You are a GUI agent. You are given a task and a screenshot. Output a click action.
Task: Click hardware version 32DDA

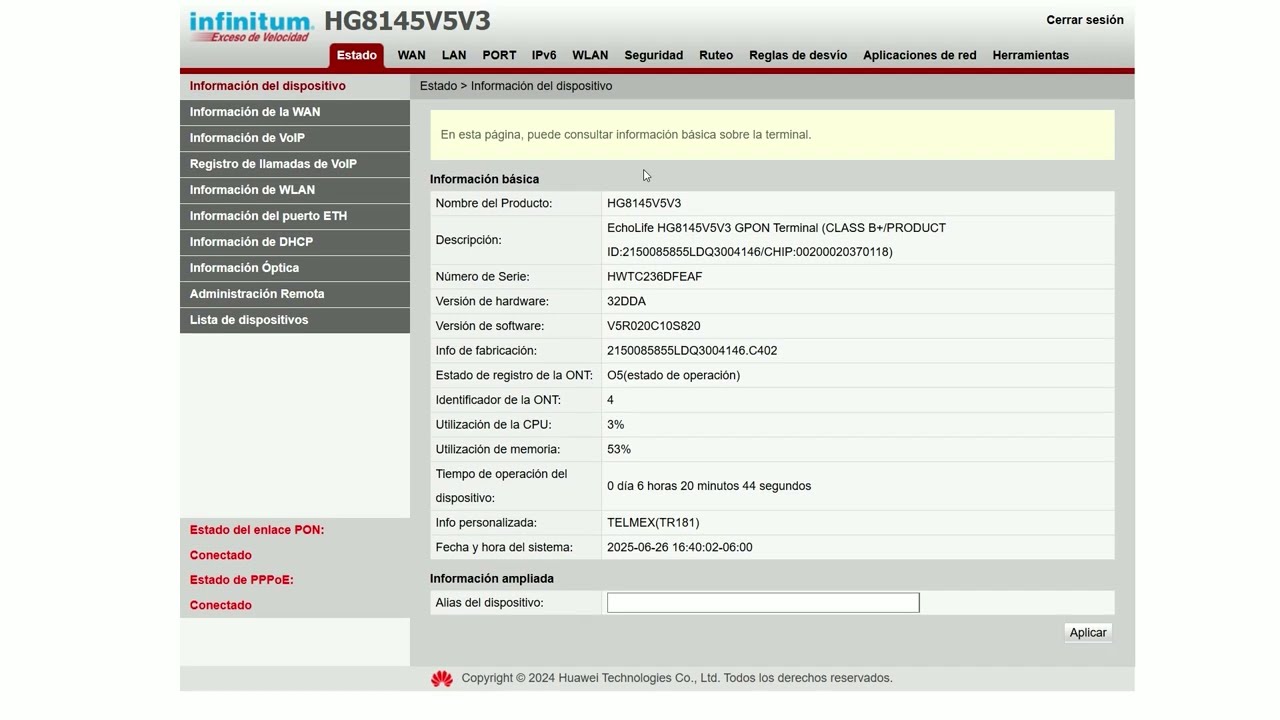tap(626, 301)
